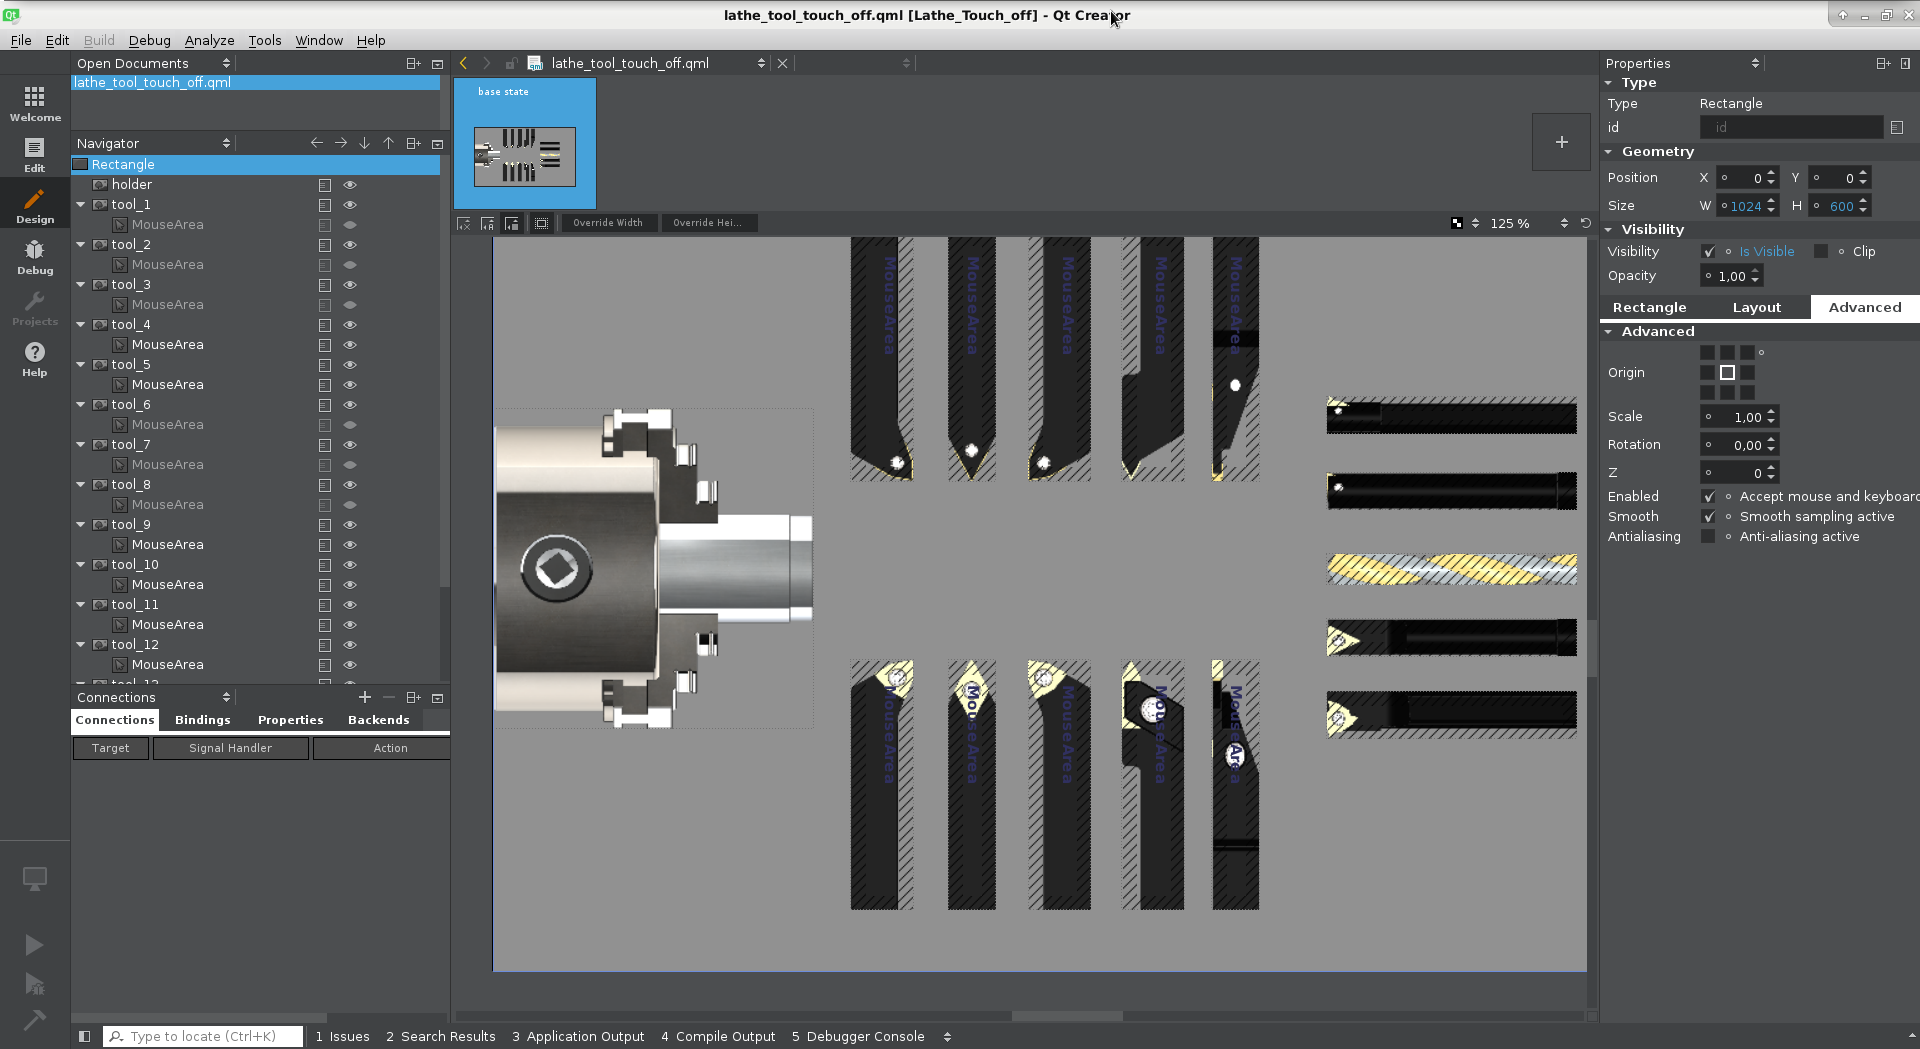
Task: Toggle bounding rectangles display
Action: 541,223
